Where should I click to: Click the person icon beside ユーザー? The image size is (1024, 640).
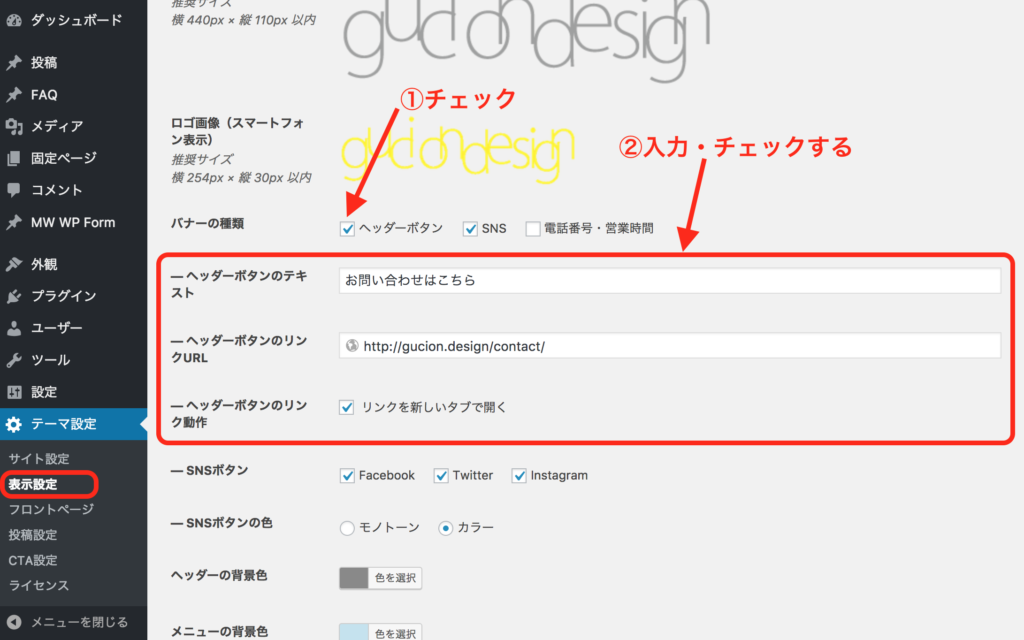[x=14, y=328]
